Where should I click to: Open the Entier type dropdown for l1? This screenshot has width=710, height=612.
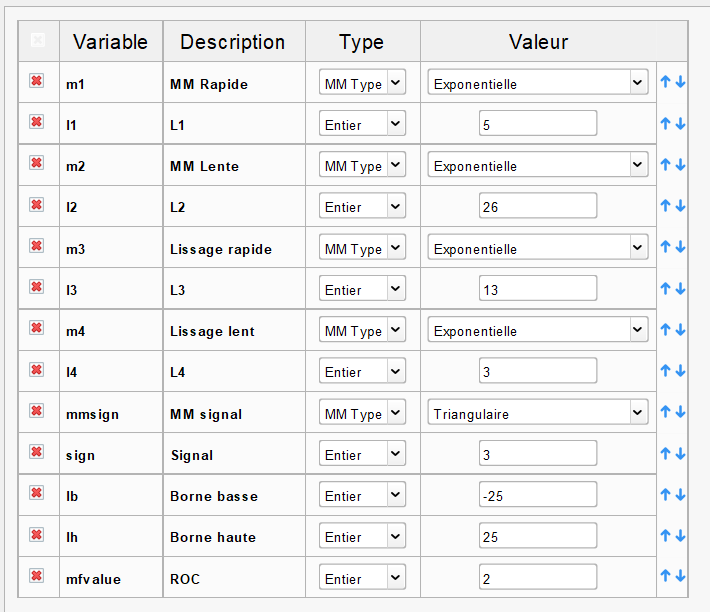coord(362,124)
